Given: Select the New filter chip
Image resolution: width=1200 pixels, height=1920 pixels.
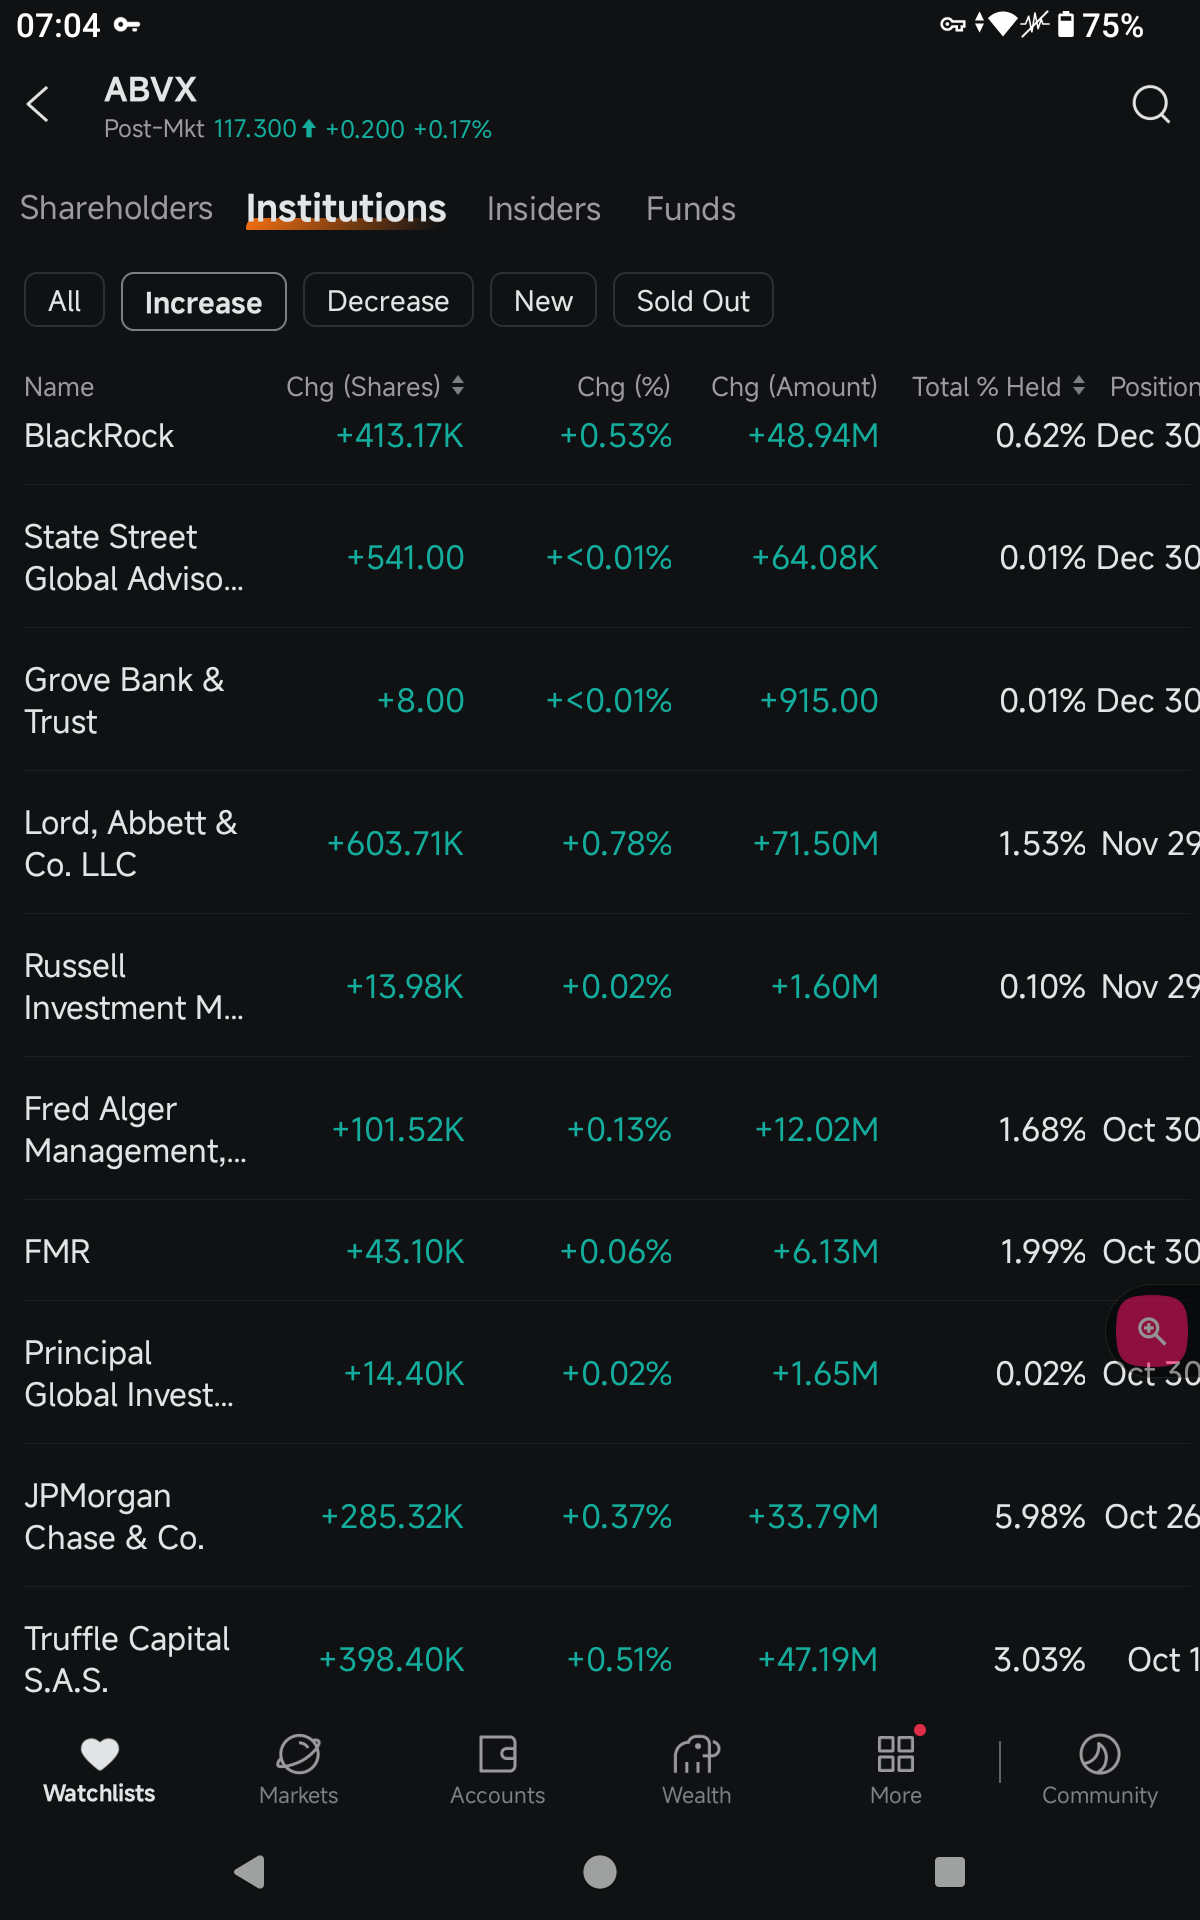Looking at the screenshot, I should click(x=543, y=301).
